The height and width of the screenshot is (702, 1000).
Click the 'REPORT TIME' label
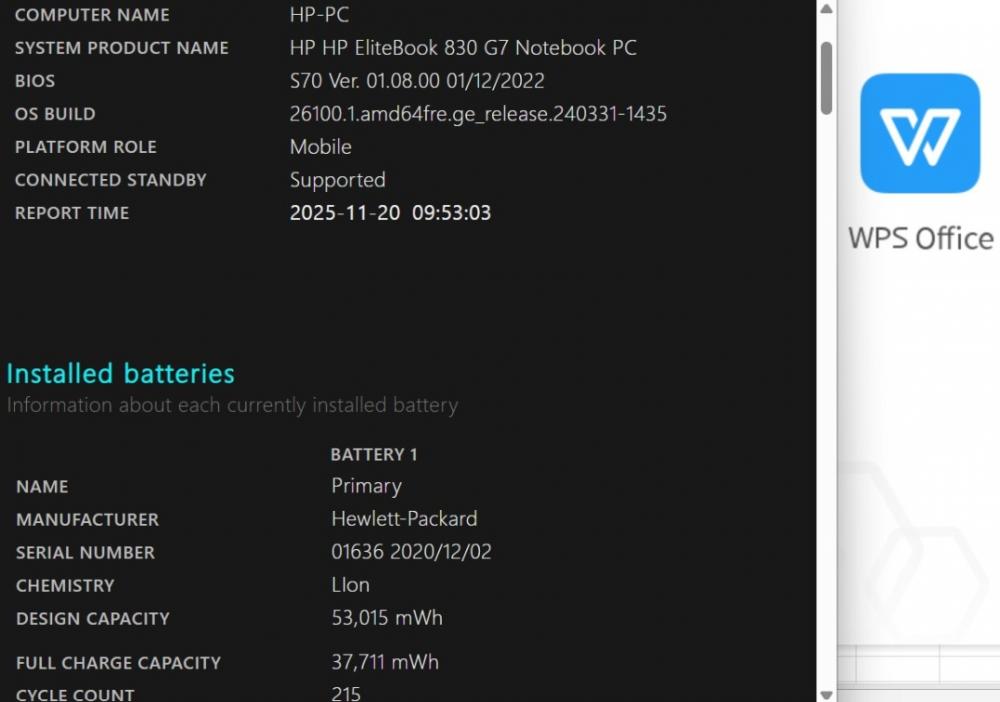[x=72, y=213]
